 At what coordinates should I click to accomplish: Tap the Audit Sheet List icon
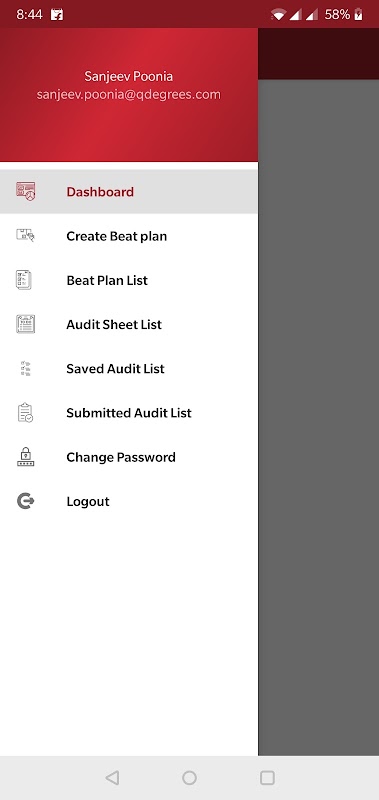pos(26,324)
